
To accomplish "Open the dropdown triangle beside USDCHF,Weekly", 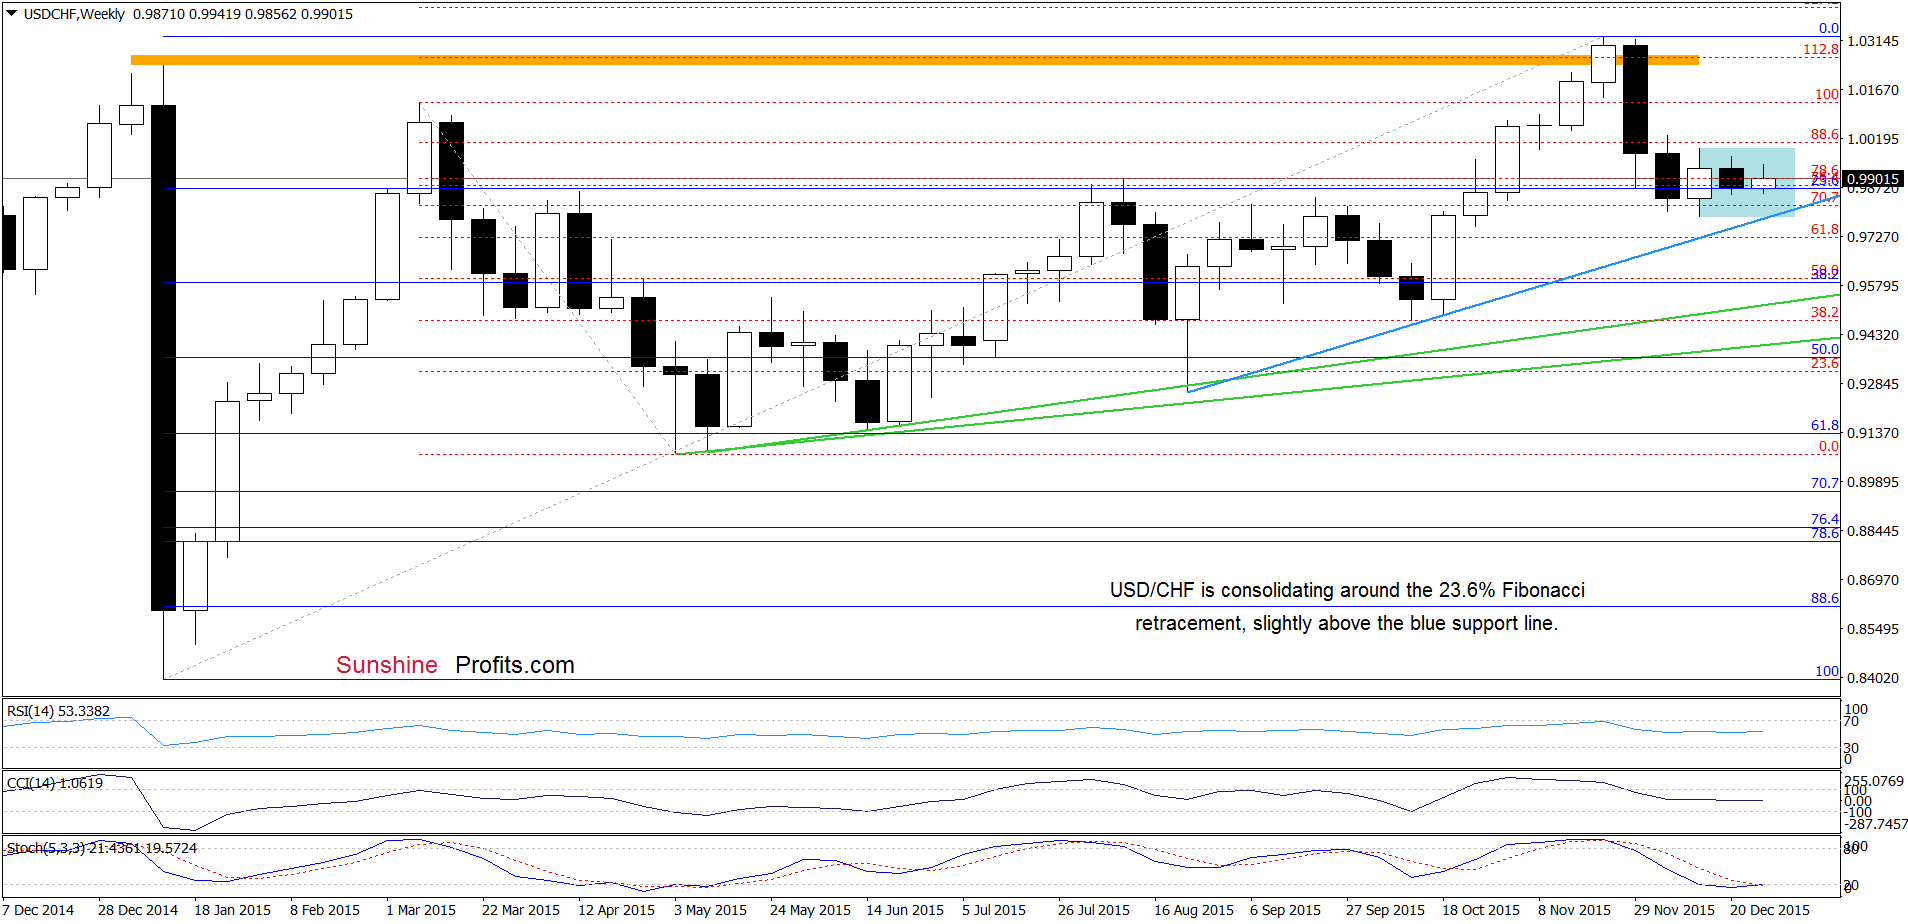I will click(x=12, y=14).
